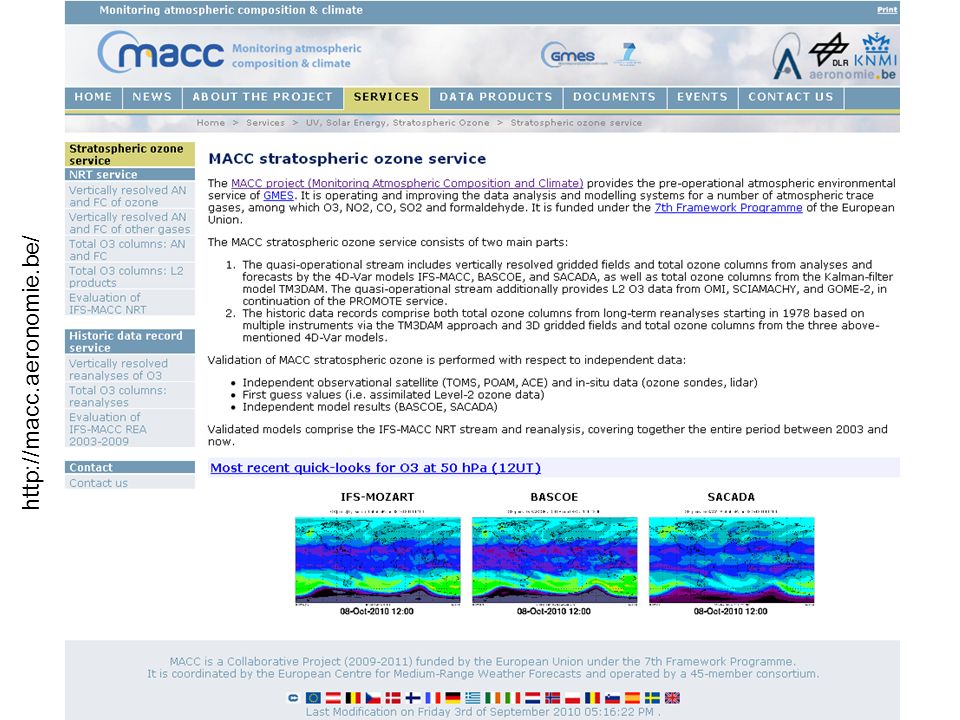
Task: Open CONTACT US in navigation bar
Action: (x=791, y=97)
